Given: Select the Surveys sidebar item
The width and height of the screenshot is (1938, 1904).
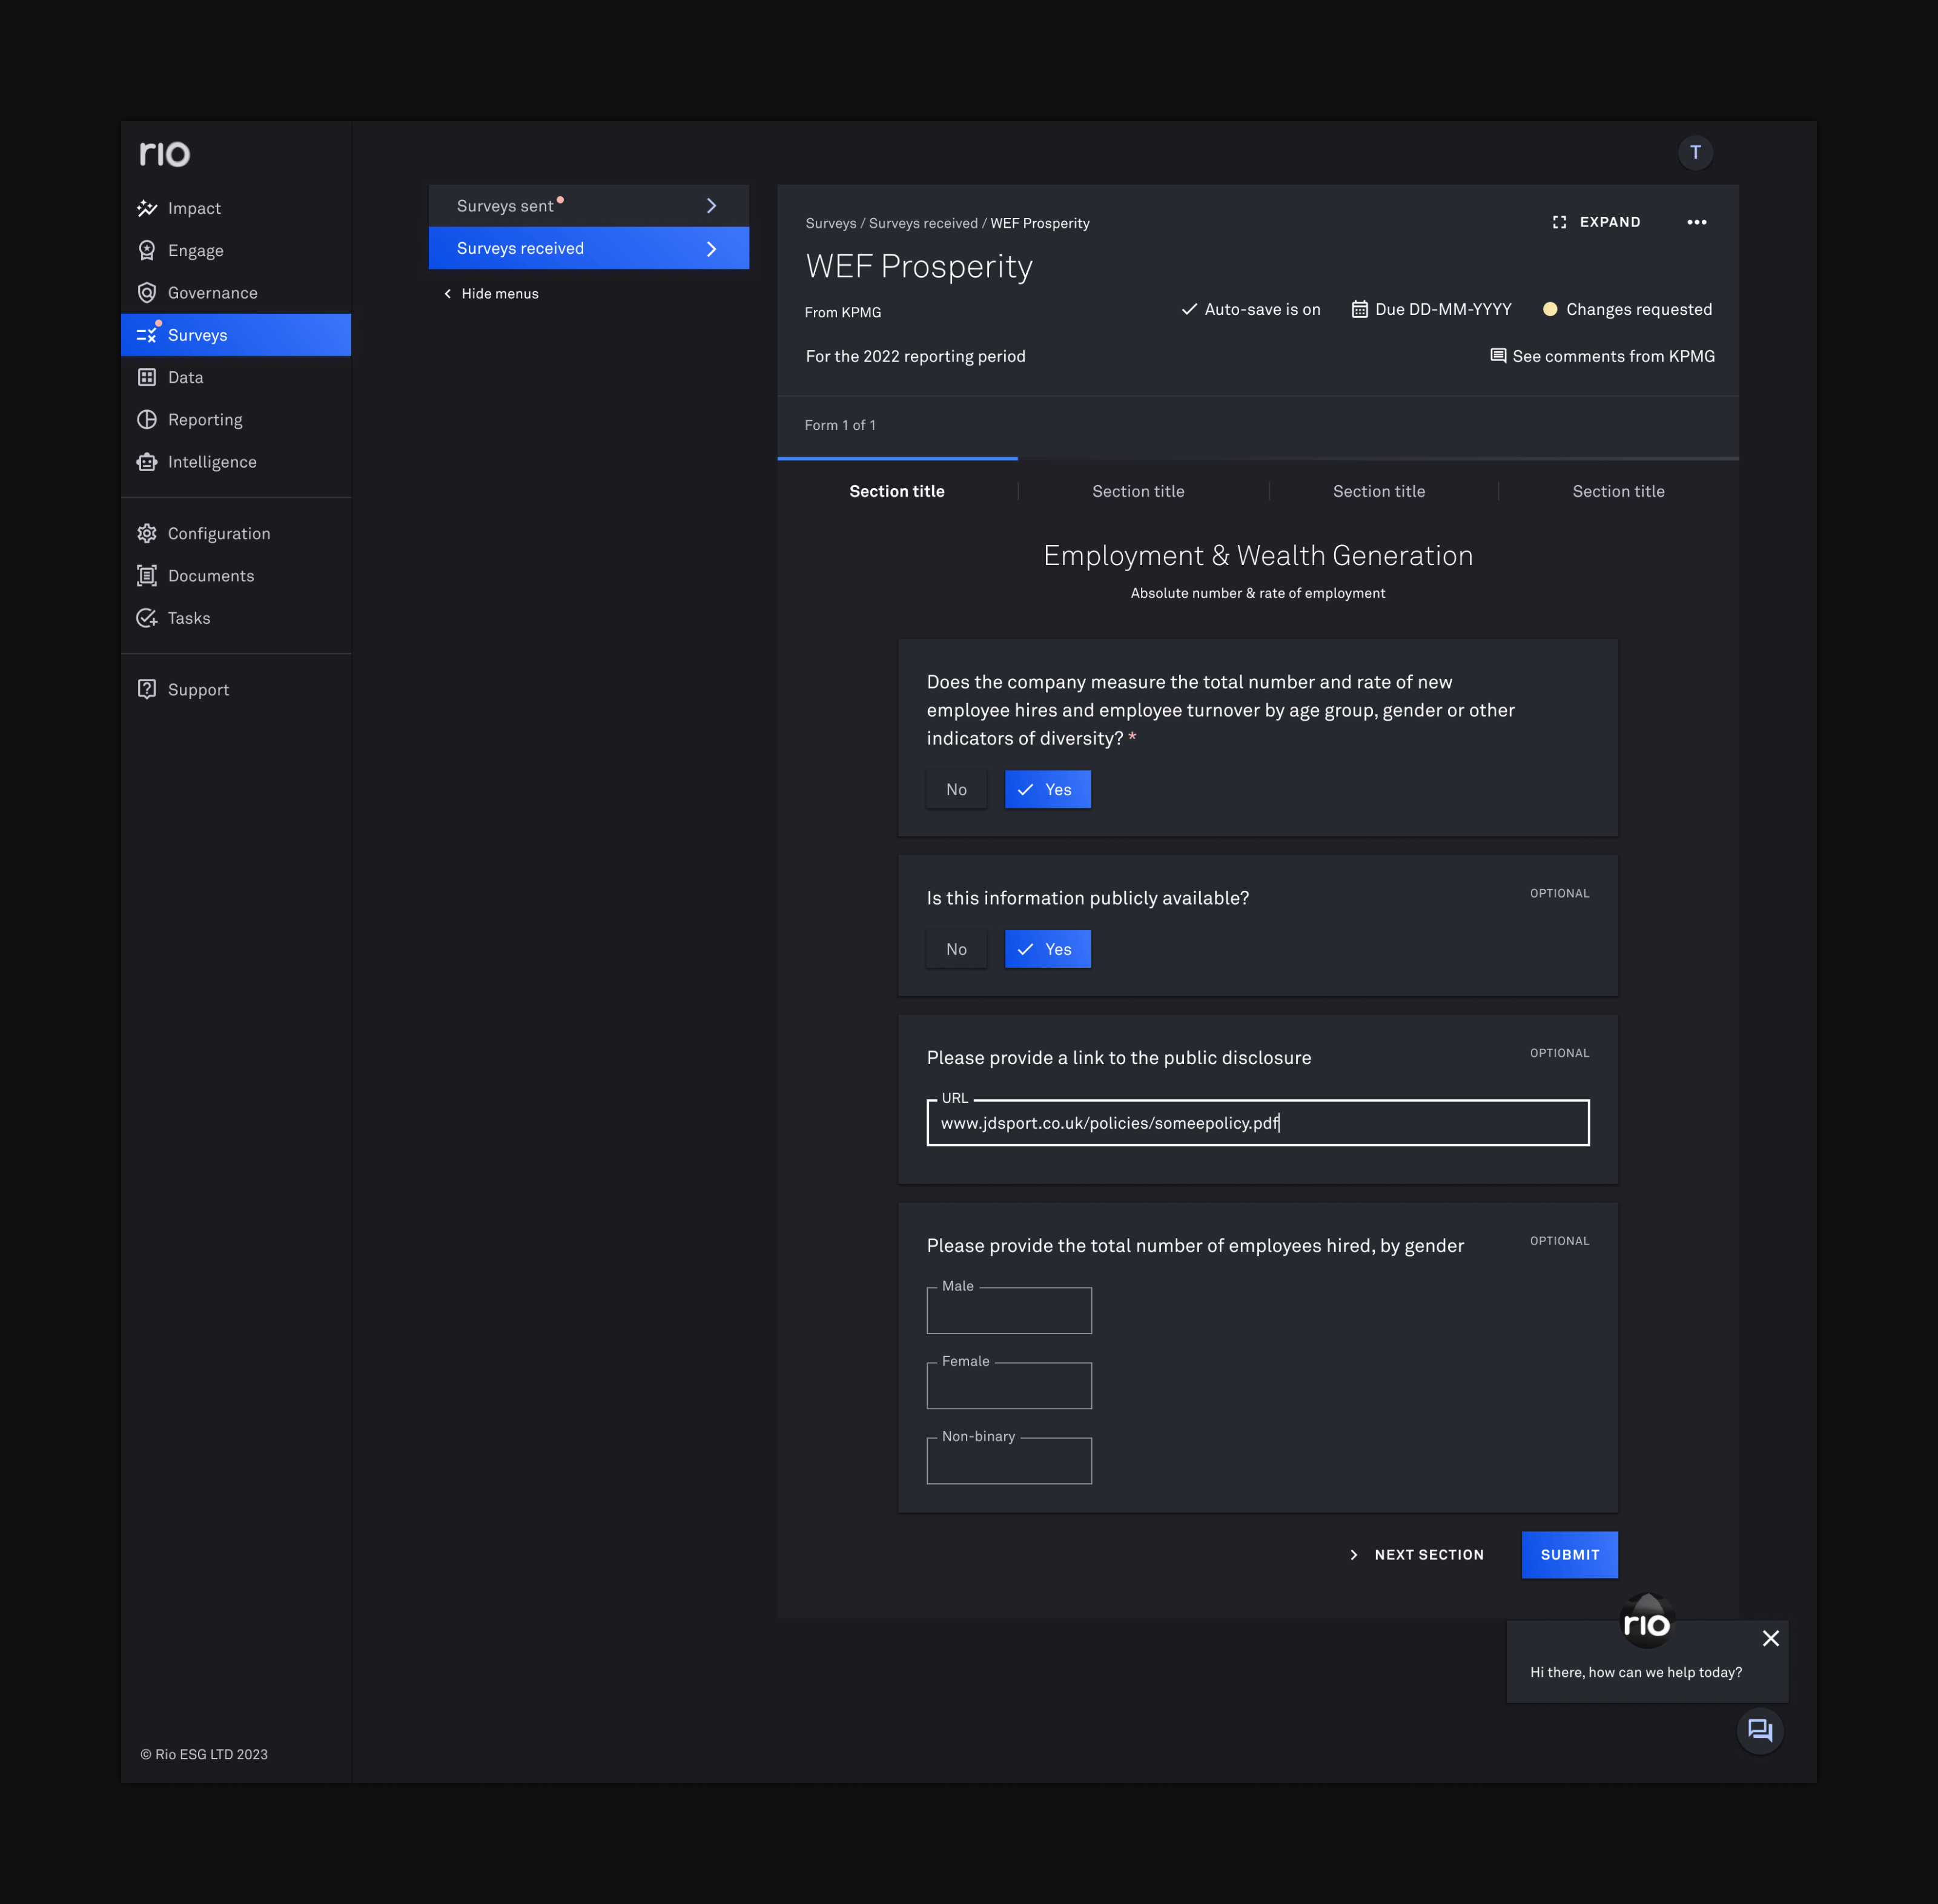Looking at the screenshot, I should point(236,335).
